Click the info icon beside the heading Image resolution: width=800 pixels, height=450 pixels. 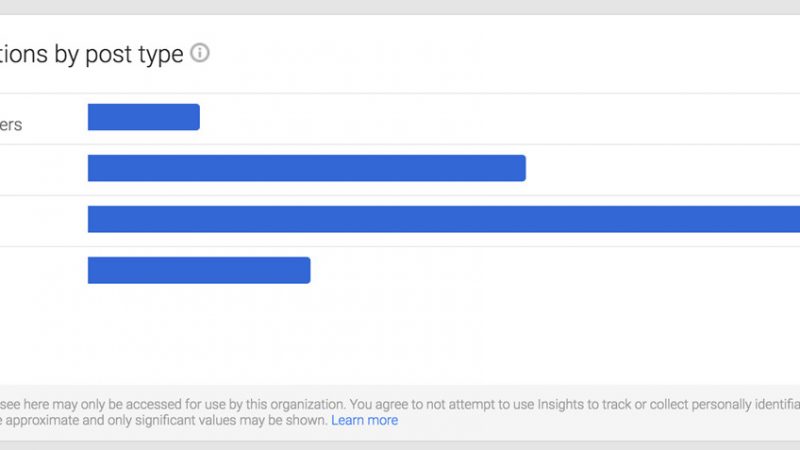(200, 53)
